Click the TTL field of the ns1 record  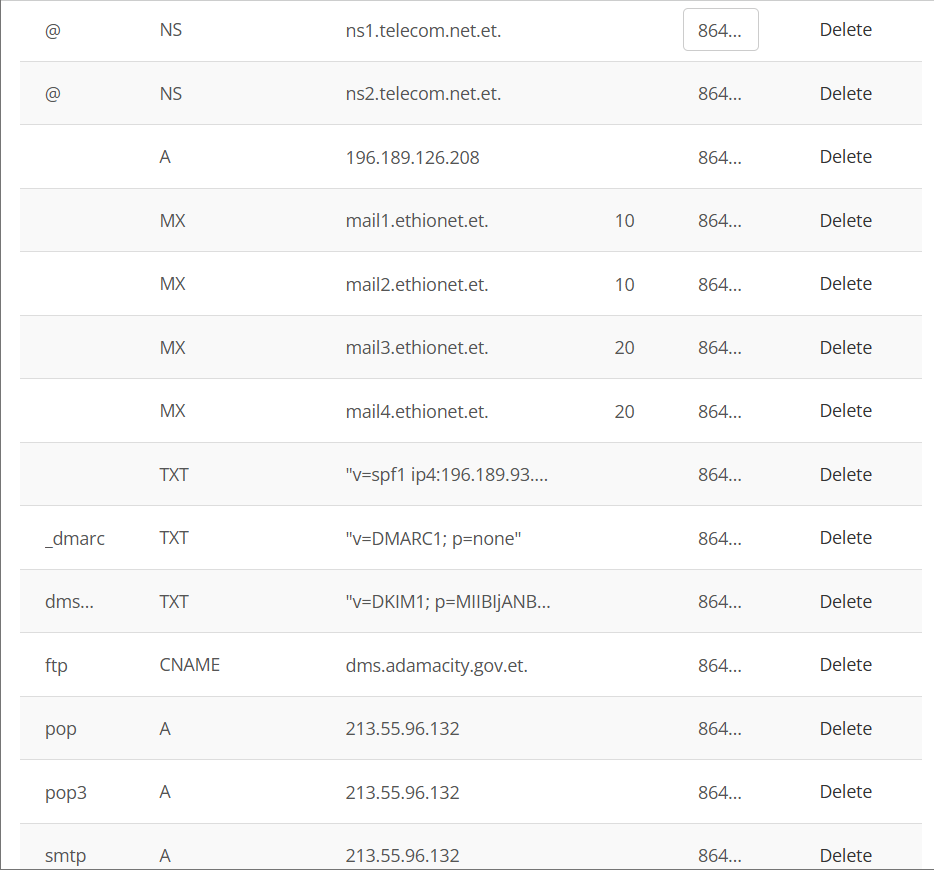720,30
